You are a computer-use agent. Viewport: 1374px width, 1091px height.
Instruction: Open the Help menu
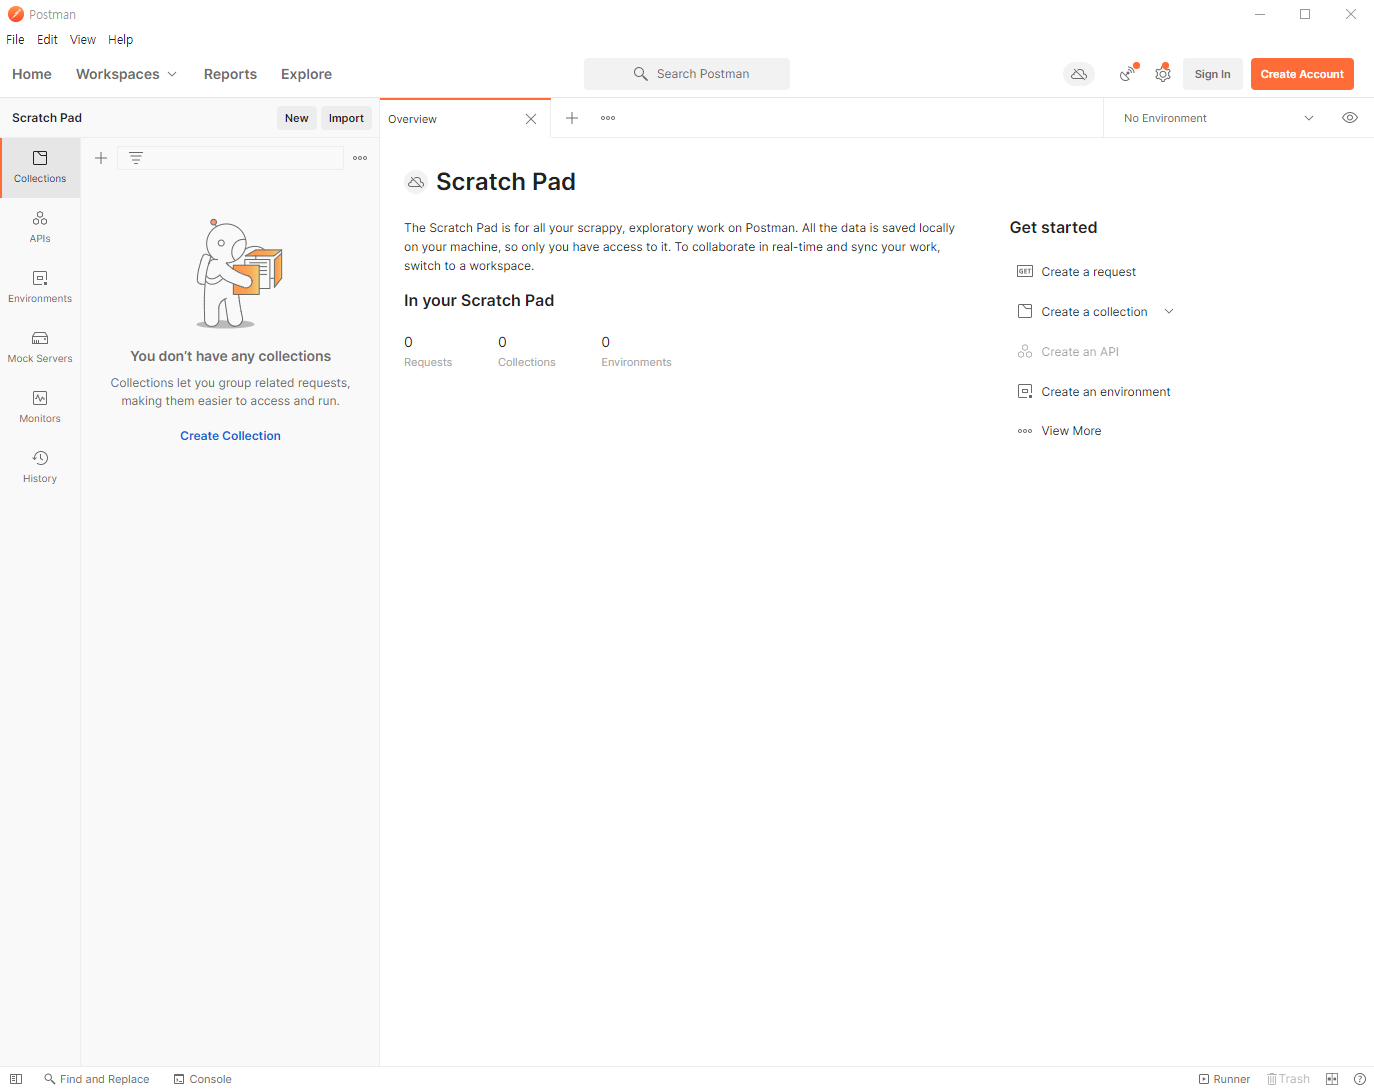click(121, 40)
